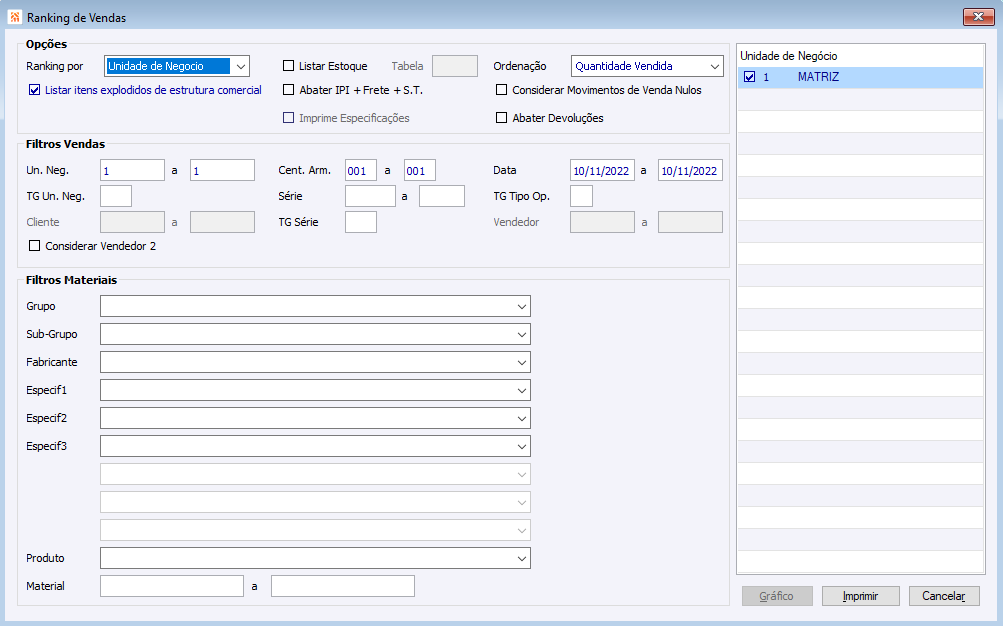Click the Cent. Arm. end field
The image size is (1003, 626).
point(420,170)
